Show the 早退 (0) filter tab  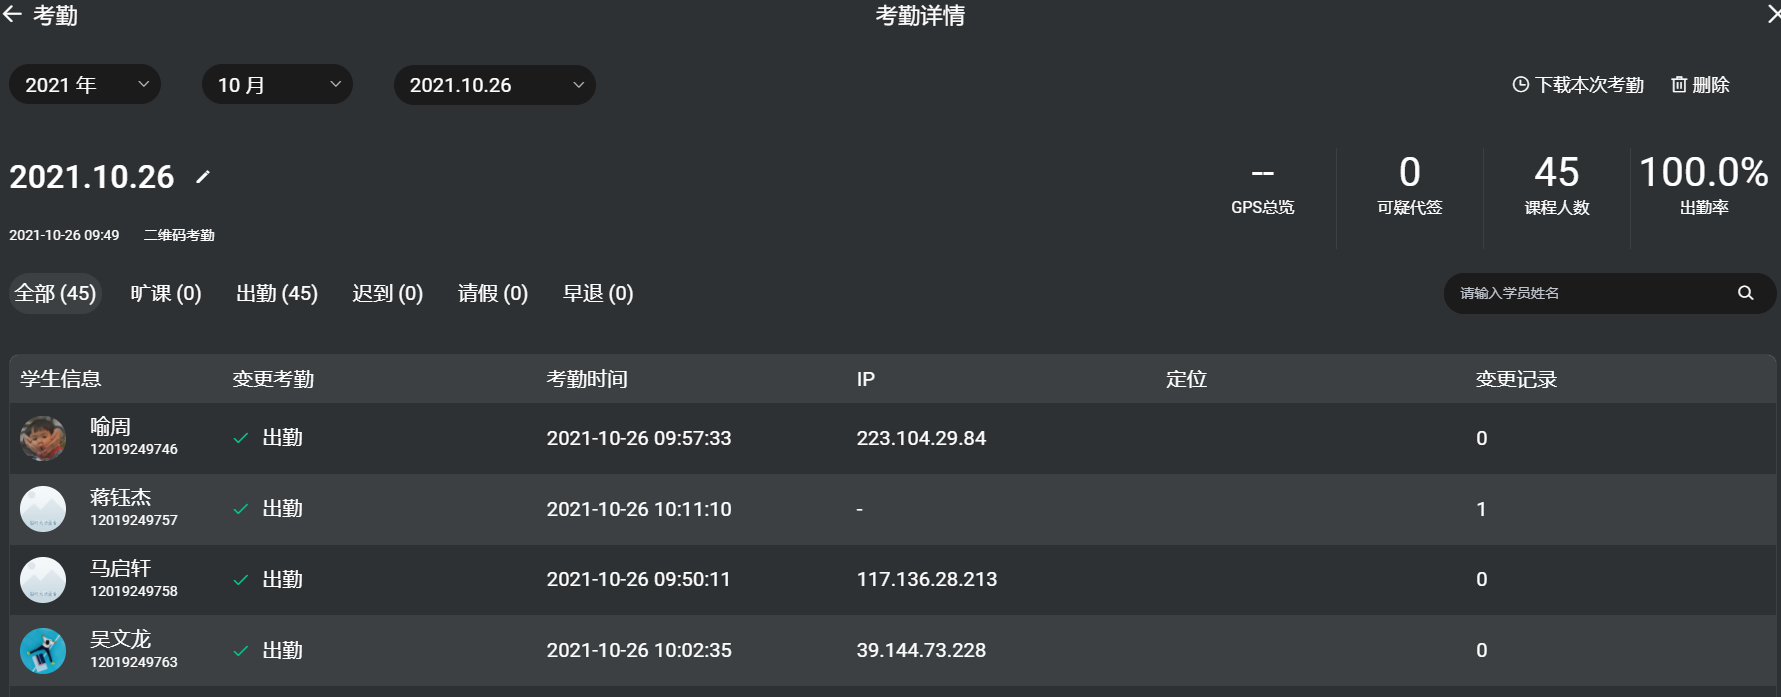(598, 293)
